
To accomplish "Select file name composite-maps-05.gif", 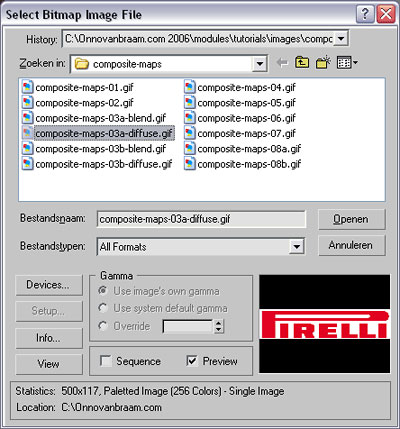I will click(x=246, y=103).
